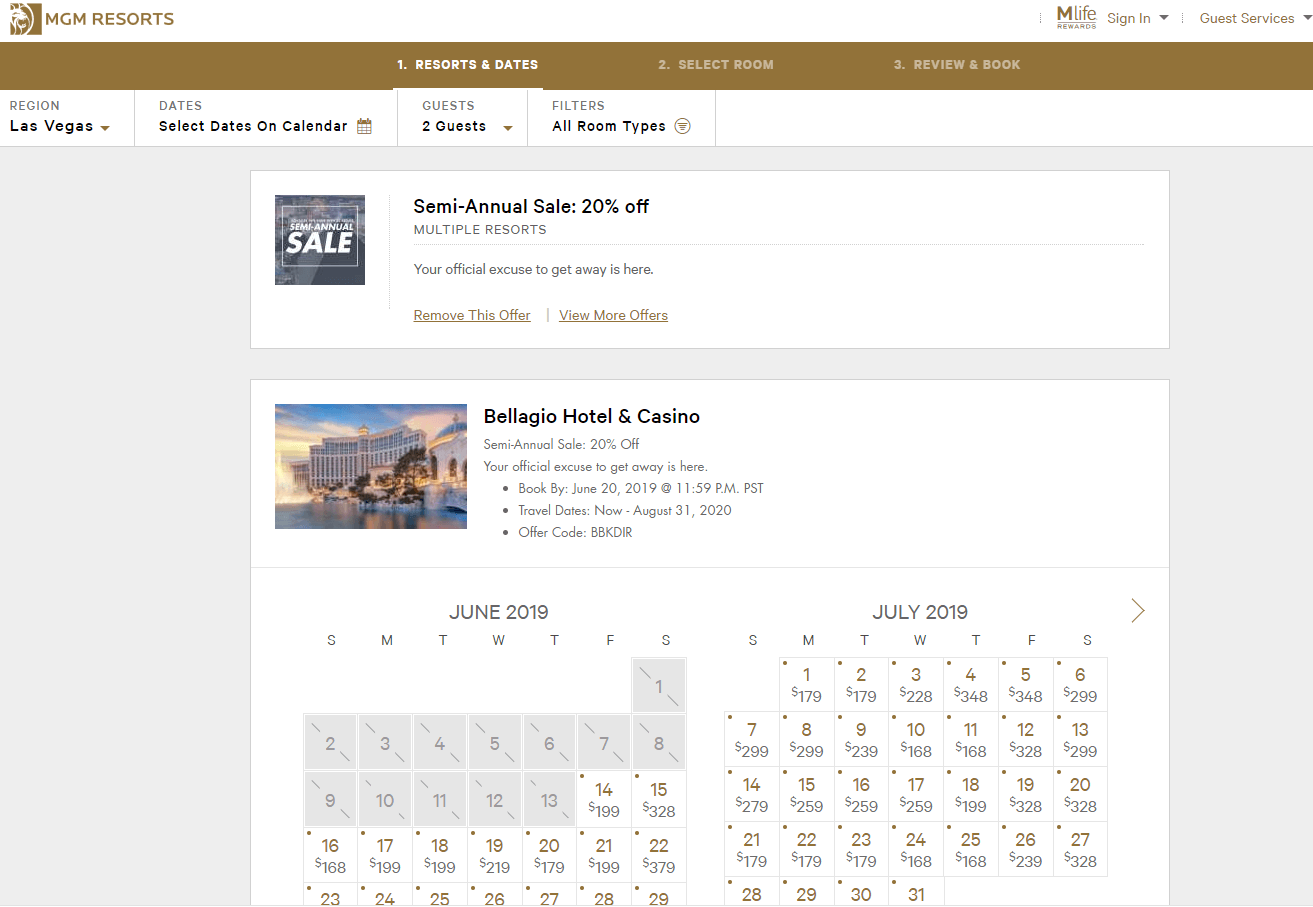Select July 27 at $328
This screenshot has height=907, width=1313.
point(1080,849)
